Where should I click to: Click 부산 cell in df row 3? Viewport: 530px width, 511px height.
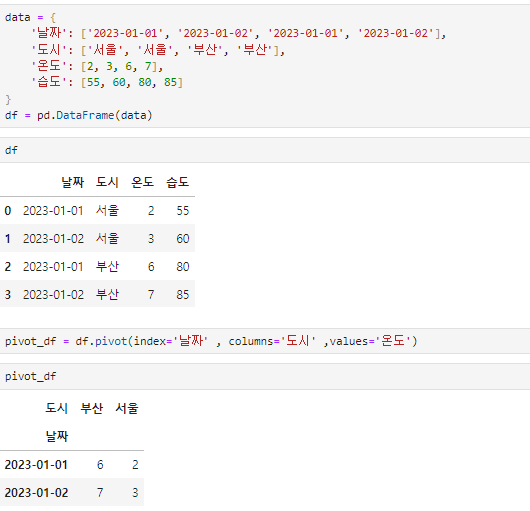[107, 294]
